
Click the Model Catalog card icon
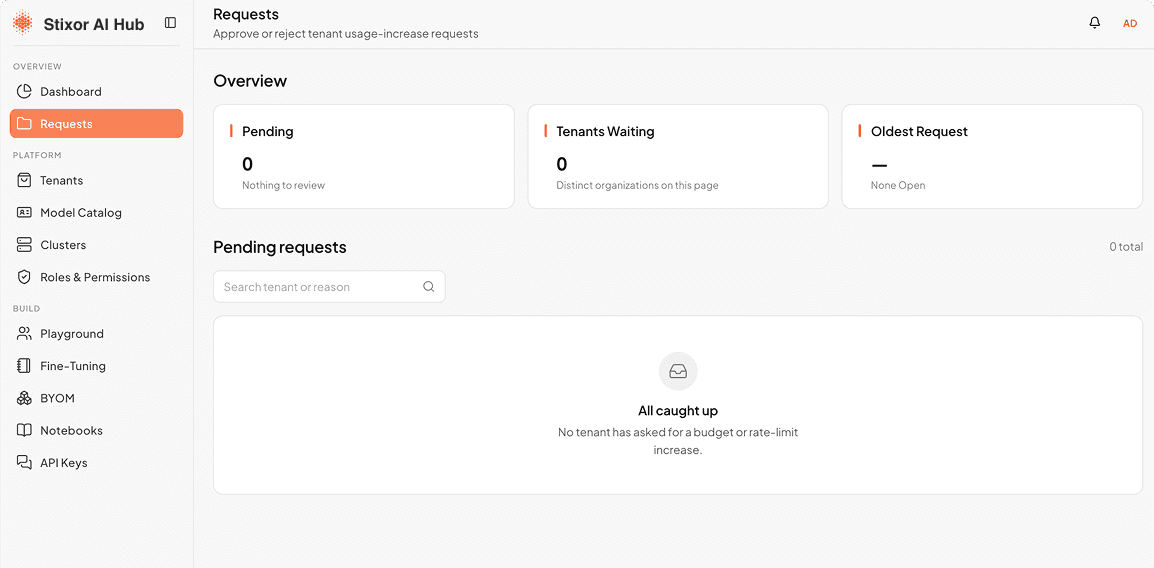click(24, 213)
